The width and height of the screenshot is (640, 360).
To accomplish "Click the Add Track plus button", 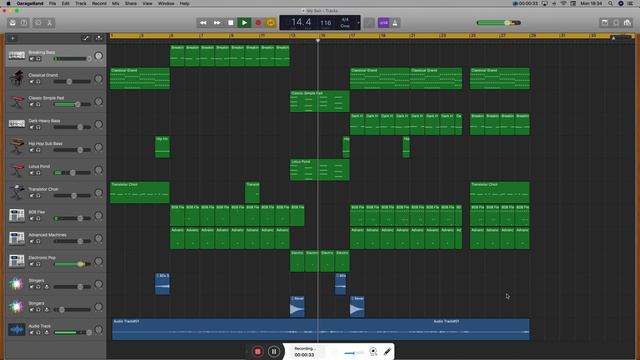I will [x=13, y=38].
